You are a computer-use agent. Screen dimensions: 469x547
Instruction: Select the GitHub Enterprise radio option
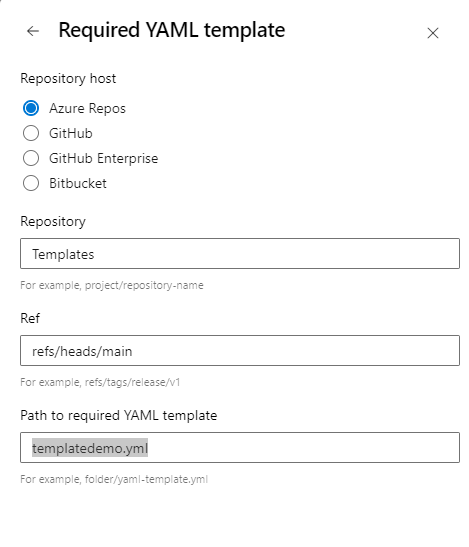[31, 158]
